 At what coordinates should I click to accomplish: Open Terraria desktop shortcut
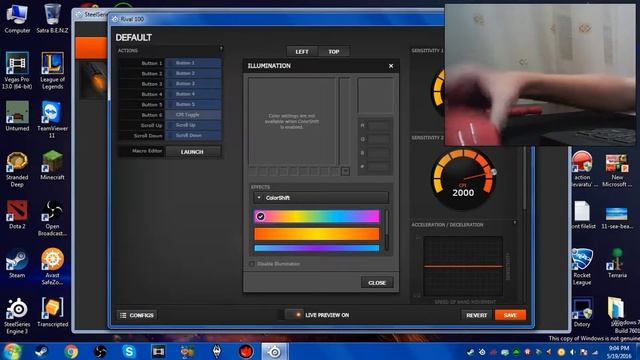click(x=617, y=263)
